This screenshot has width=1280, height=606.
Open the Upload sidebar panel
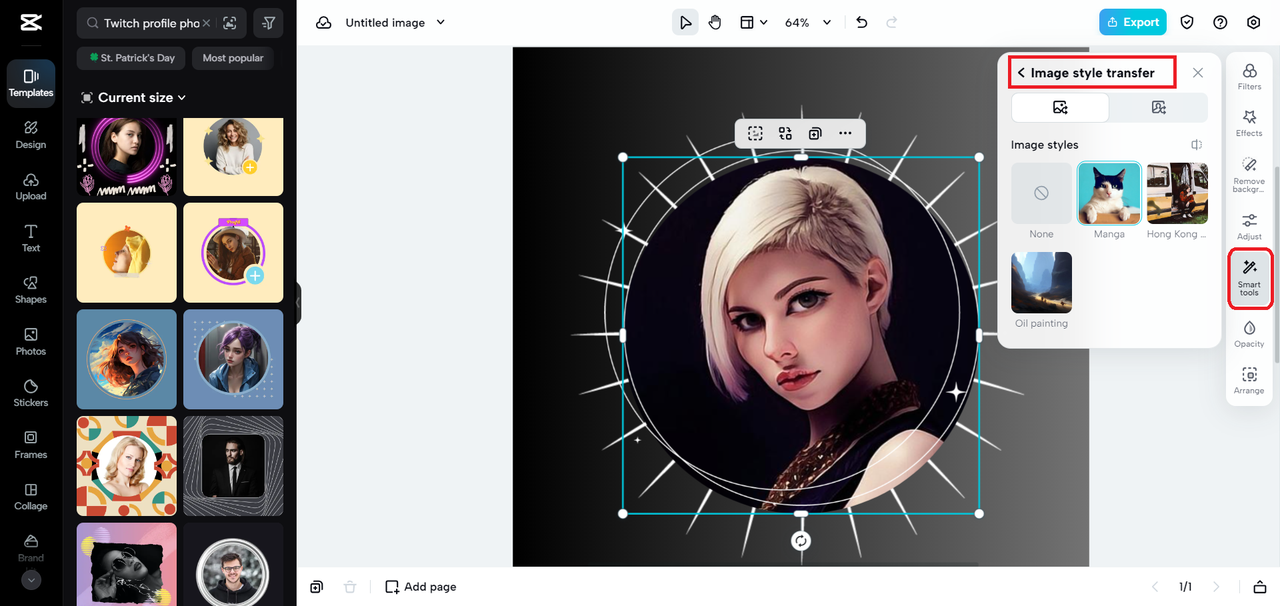[x=30, y=187]
